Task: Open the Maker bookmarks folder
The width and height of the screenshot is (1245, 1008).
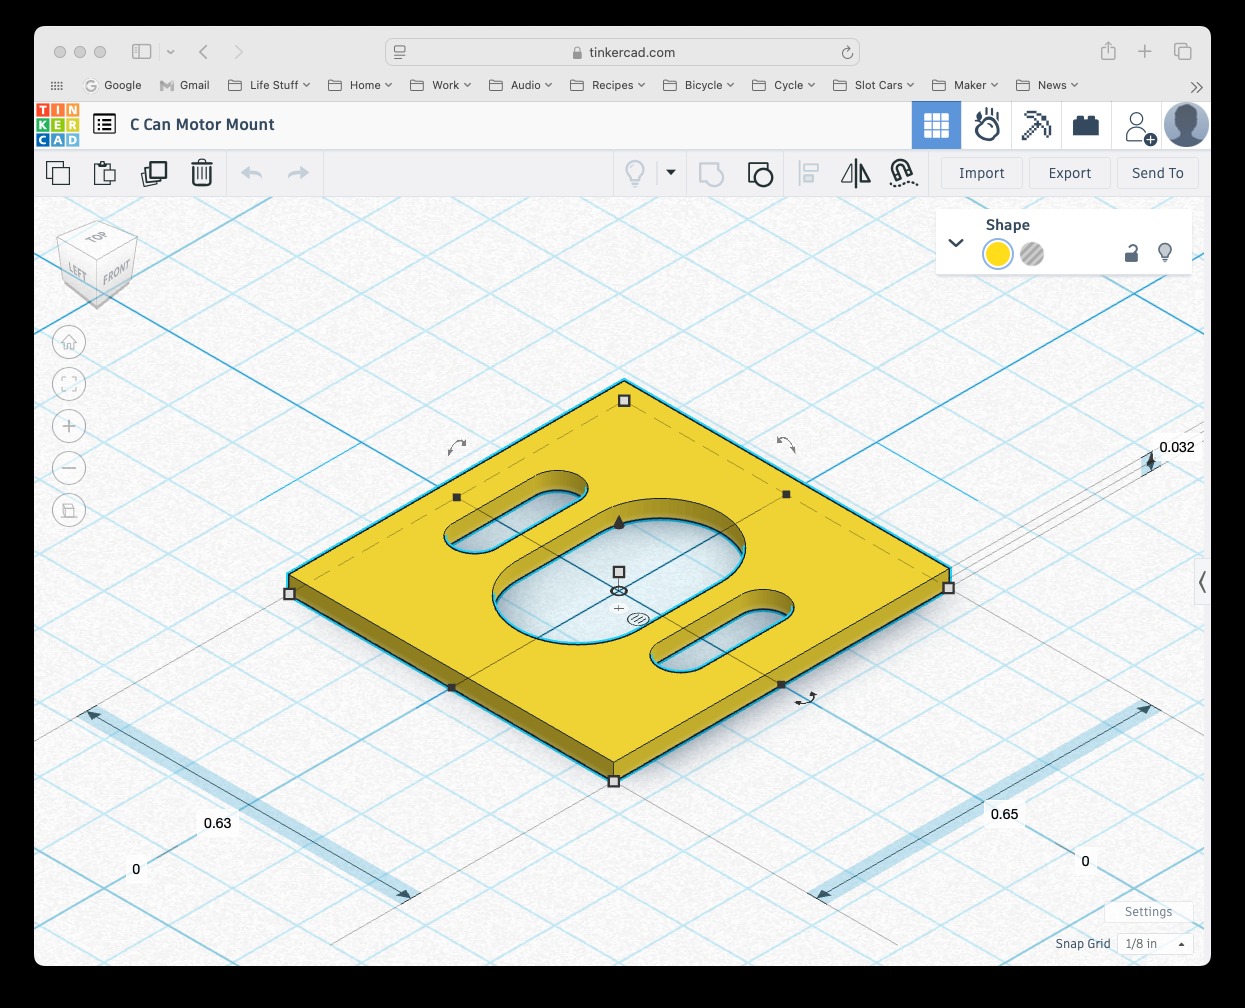Action: point(965,85)
